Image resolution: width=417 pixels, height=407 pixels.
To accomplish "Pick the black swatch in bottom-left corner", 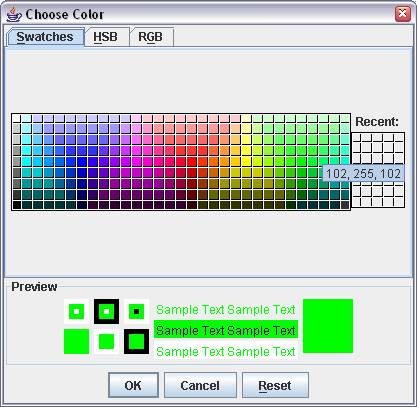I will point(17,205).
